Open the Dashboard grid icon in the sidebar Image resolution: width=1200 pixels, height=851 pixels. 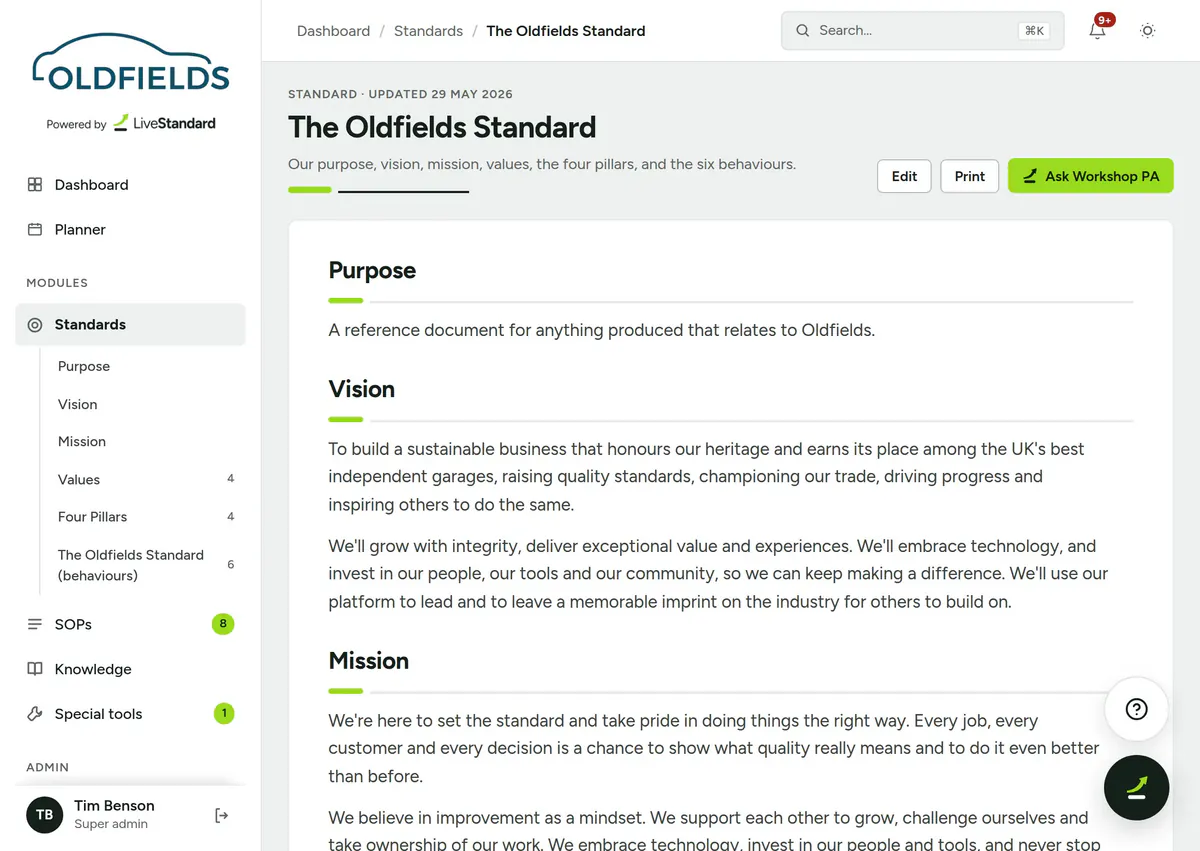35,185
